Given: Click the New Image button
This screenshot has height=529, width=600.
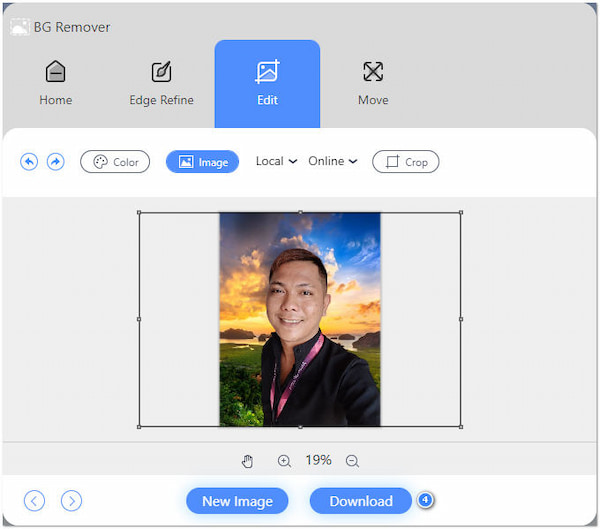Looking at the screenshot, I should (237, 501).
